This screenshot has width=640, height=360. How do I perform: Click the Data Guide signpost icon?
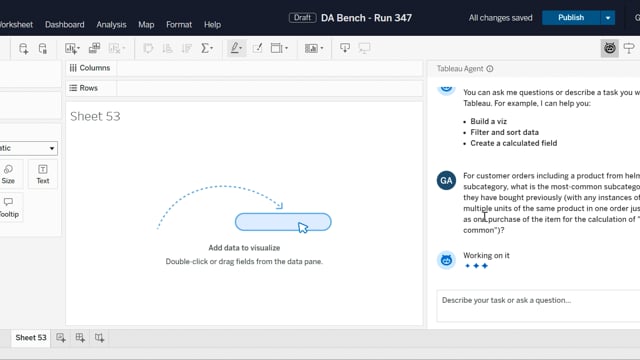coord(629,48)
